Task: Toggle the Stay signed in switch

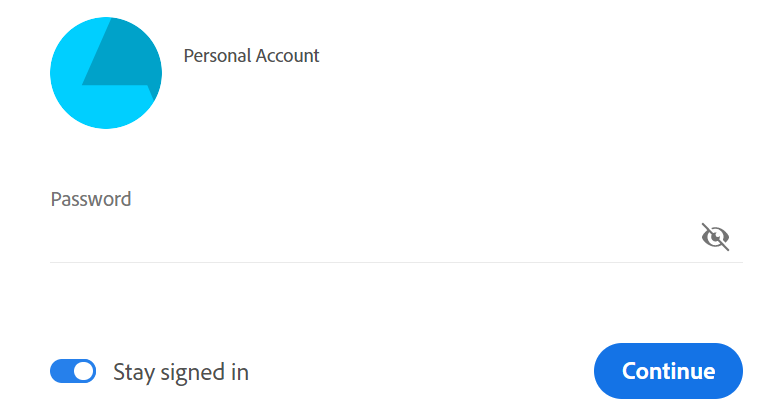Action: [73, 372]
